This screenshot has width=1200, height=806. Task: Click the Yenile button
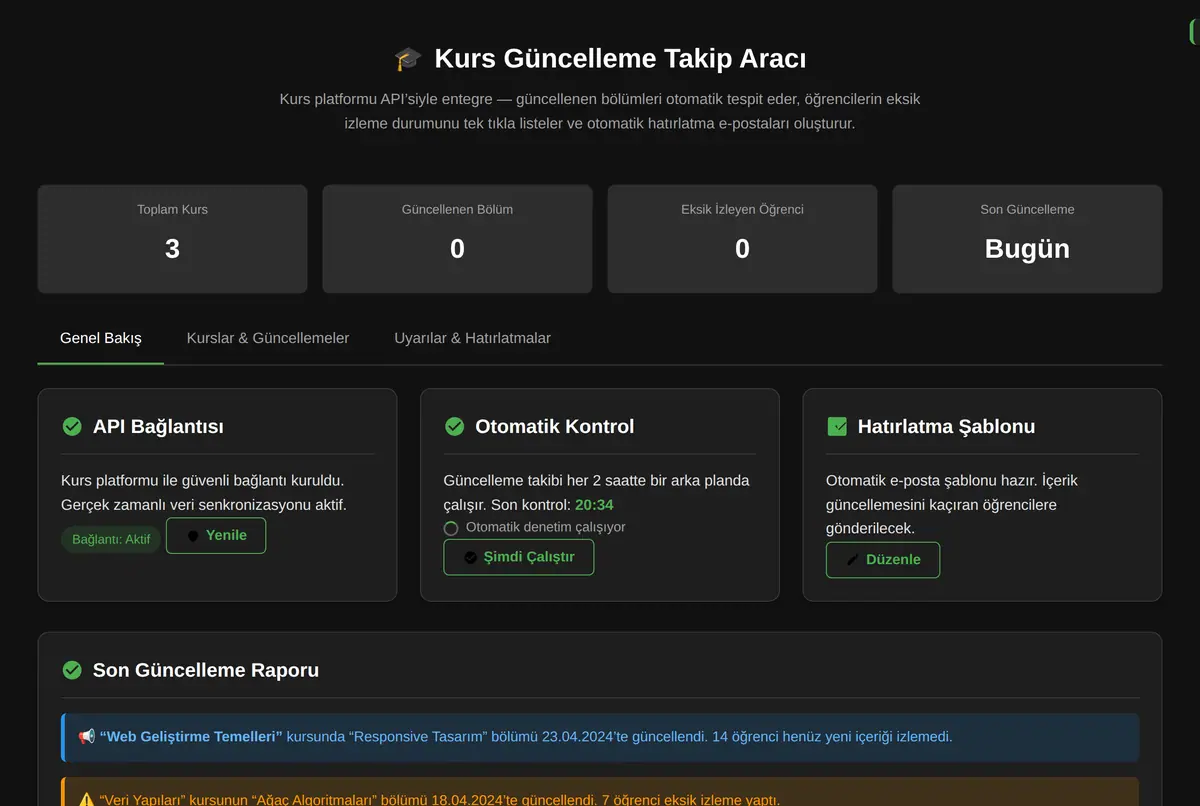tap(216, 536)
